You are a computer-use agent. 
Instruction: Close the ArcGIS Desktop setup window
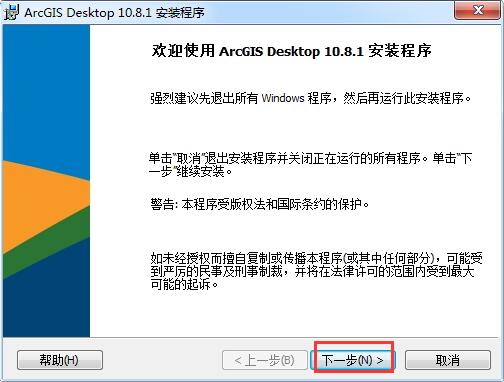[x=478, y=10]
